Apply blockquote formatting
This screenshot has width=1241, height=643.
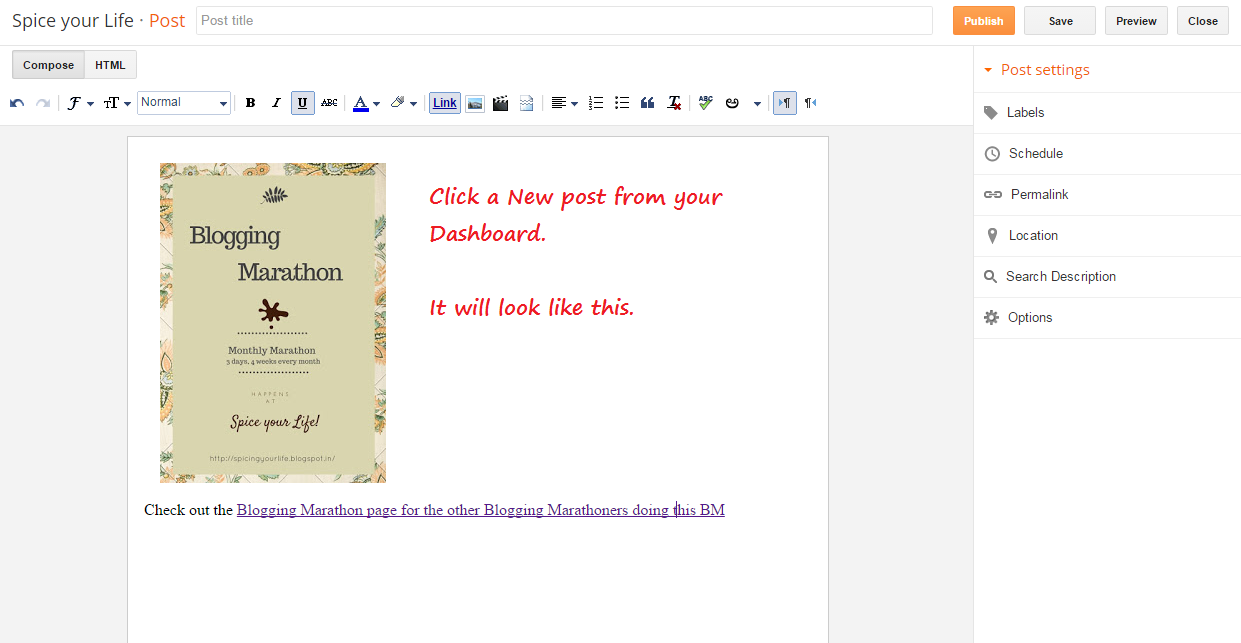647,103
